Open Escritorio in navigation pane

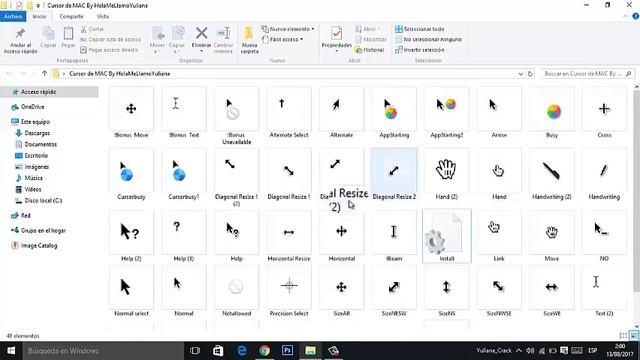click(x=31, y=156)
